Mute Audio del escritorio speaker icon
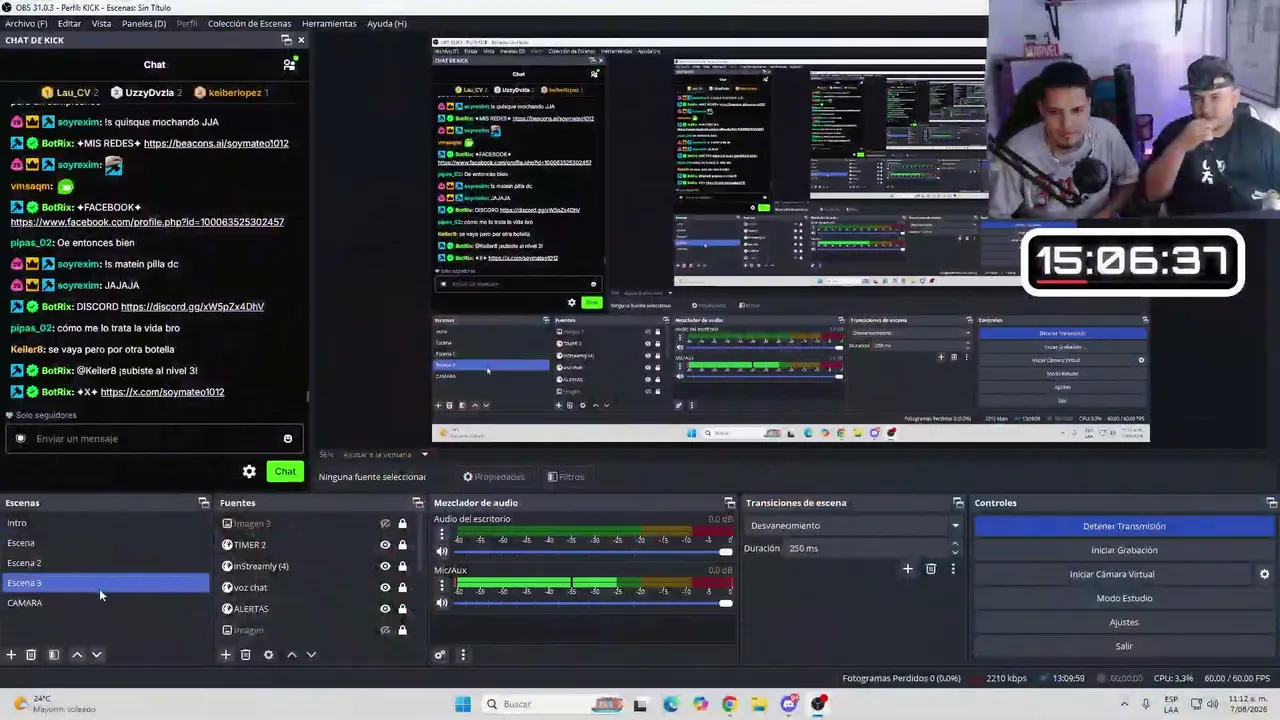 click(x=442, y=552)
